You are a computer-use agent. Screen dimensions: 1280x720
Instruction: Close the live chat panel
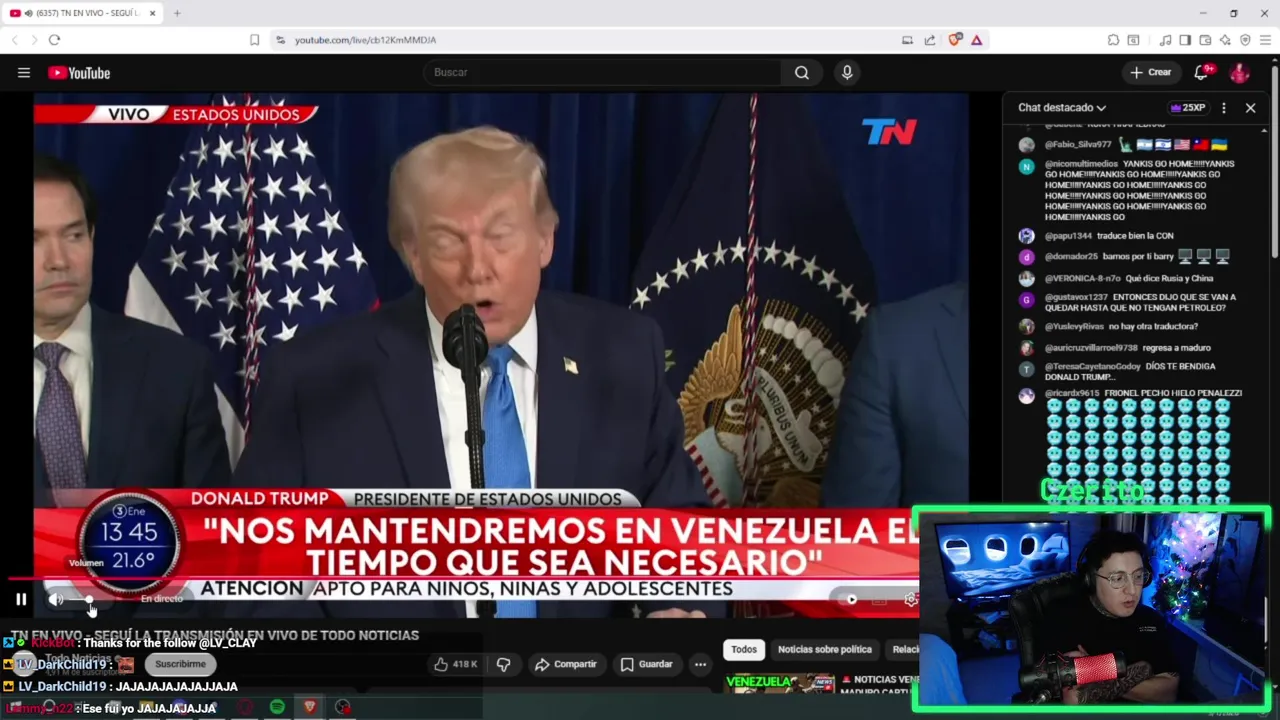click(x=1250, y=107)
